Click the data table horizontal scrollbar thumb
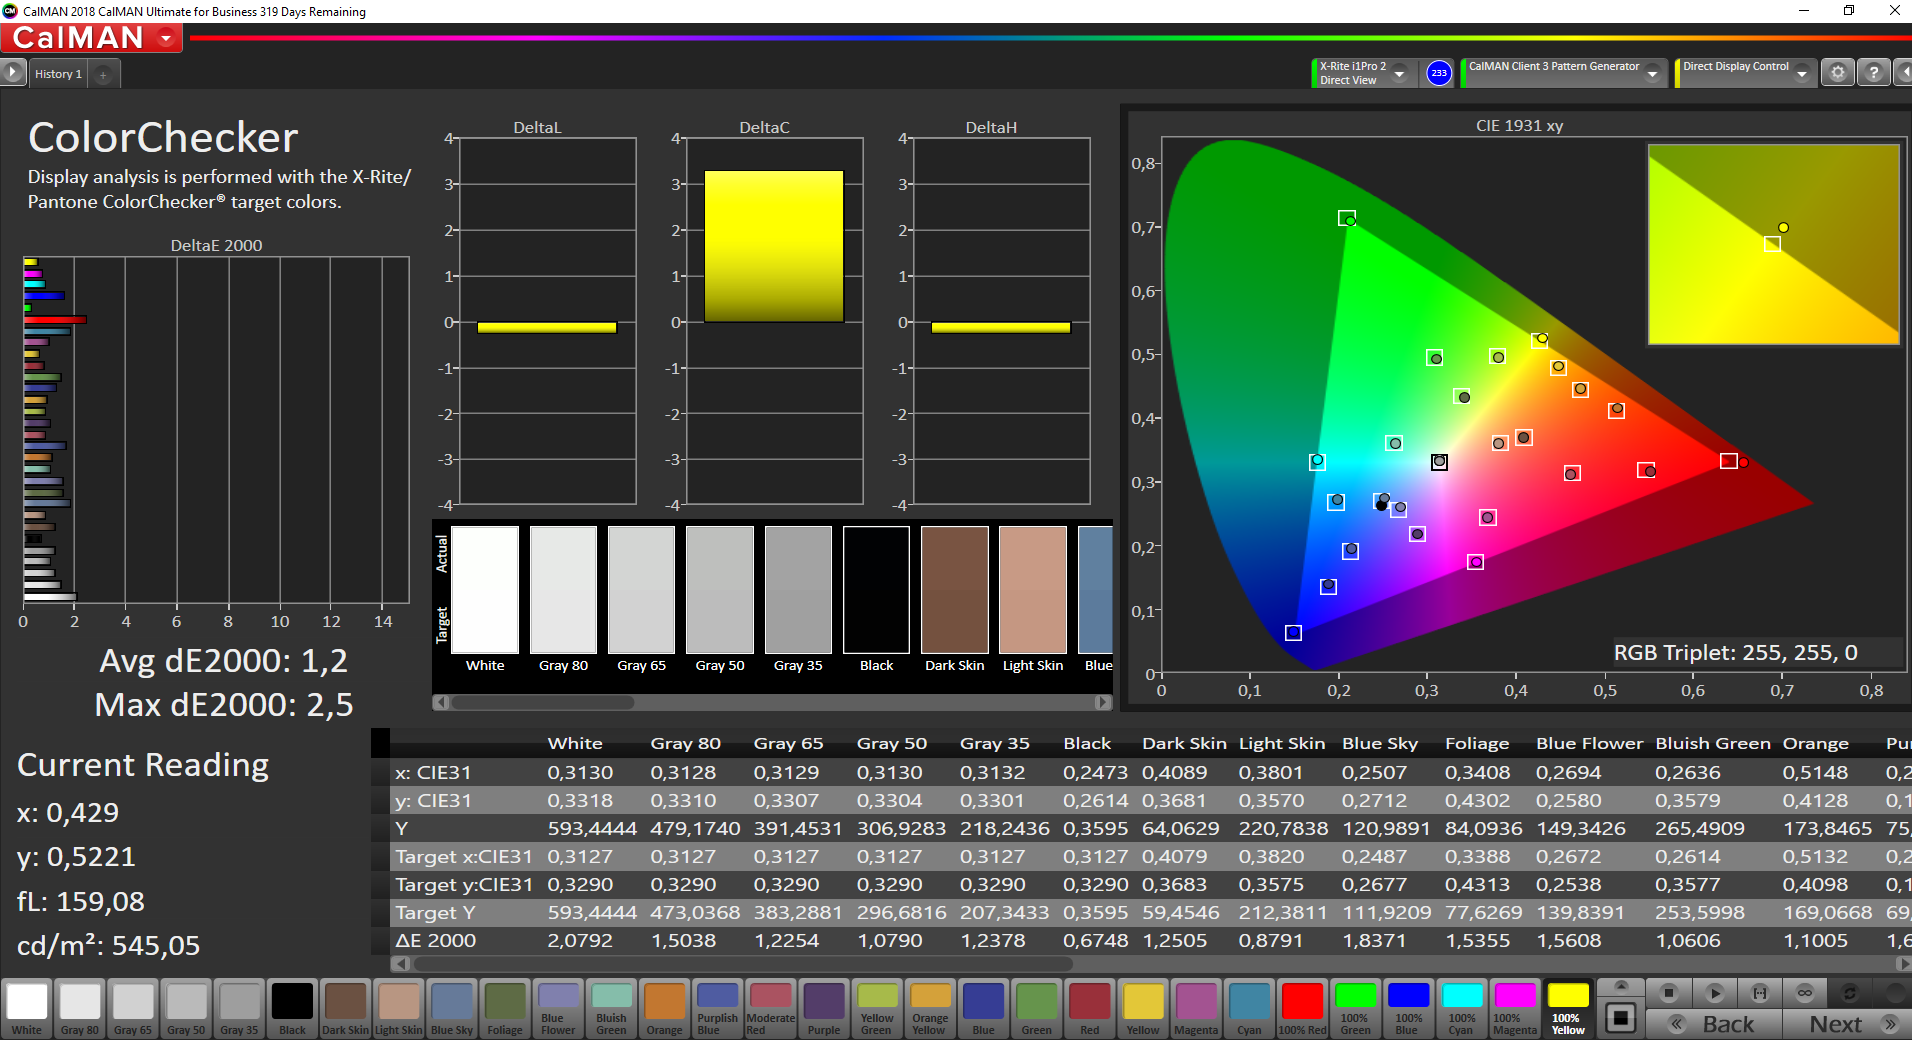Image resolution: width=1912 pixels, height=1040 pixels. tap(743, 964)
